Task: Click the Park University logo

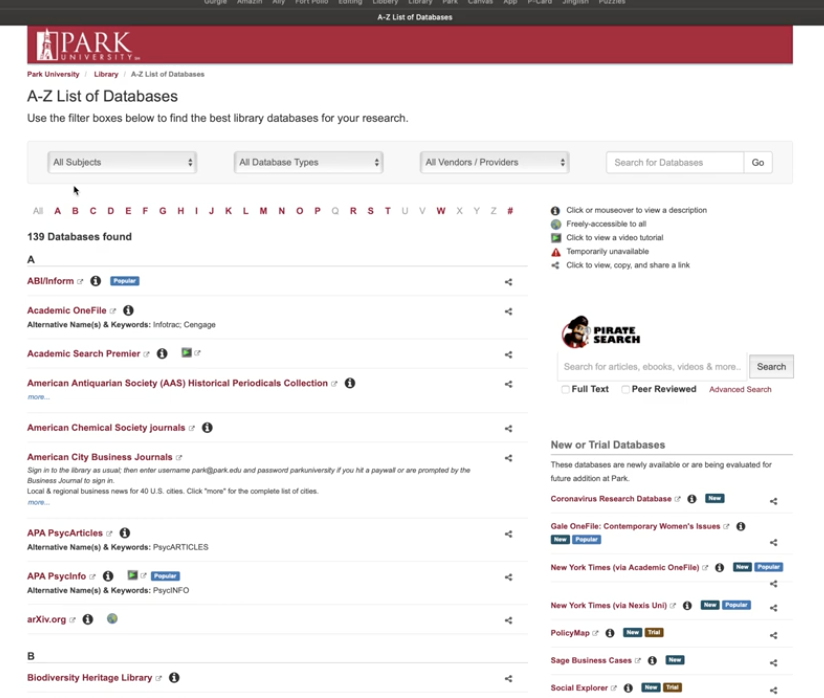Action: (x=88, y=45)
